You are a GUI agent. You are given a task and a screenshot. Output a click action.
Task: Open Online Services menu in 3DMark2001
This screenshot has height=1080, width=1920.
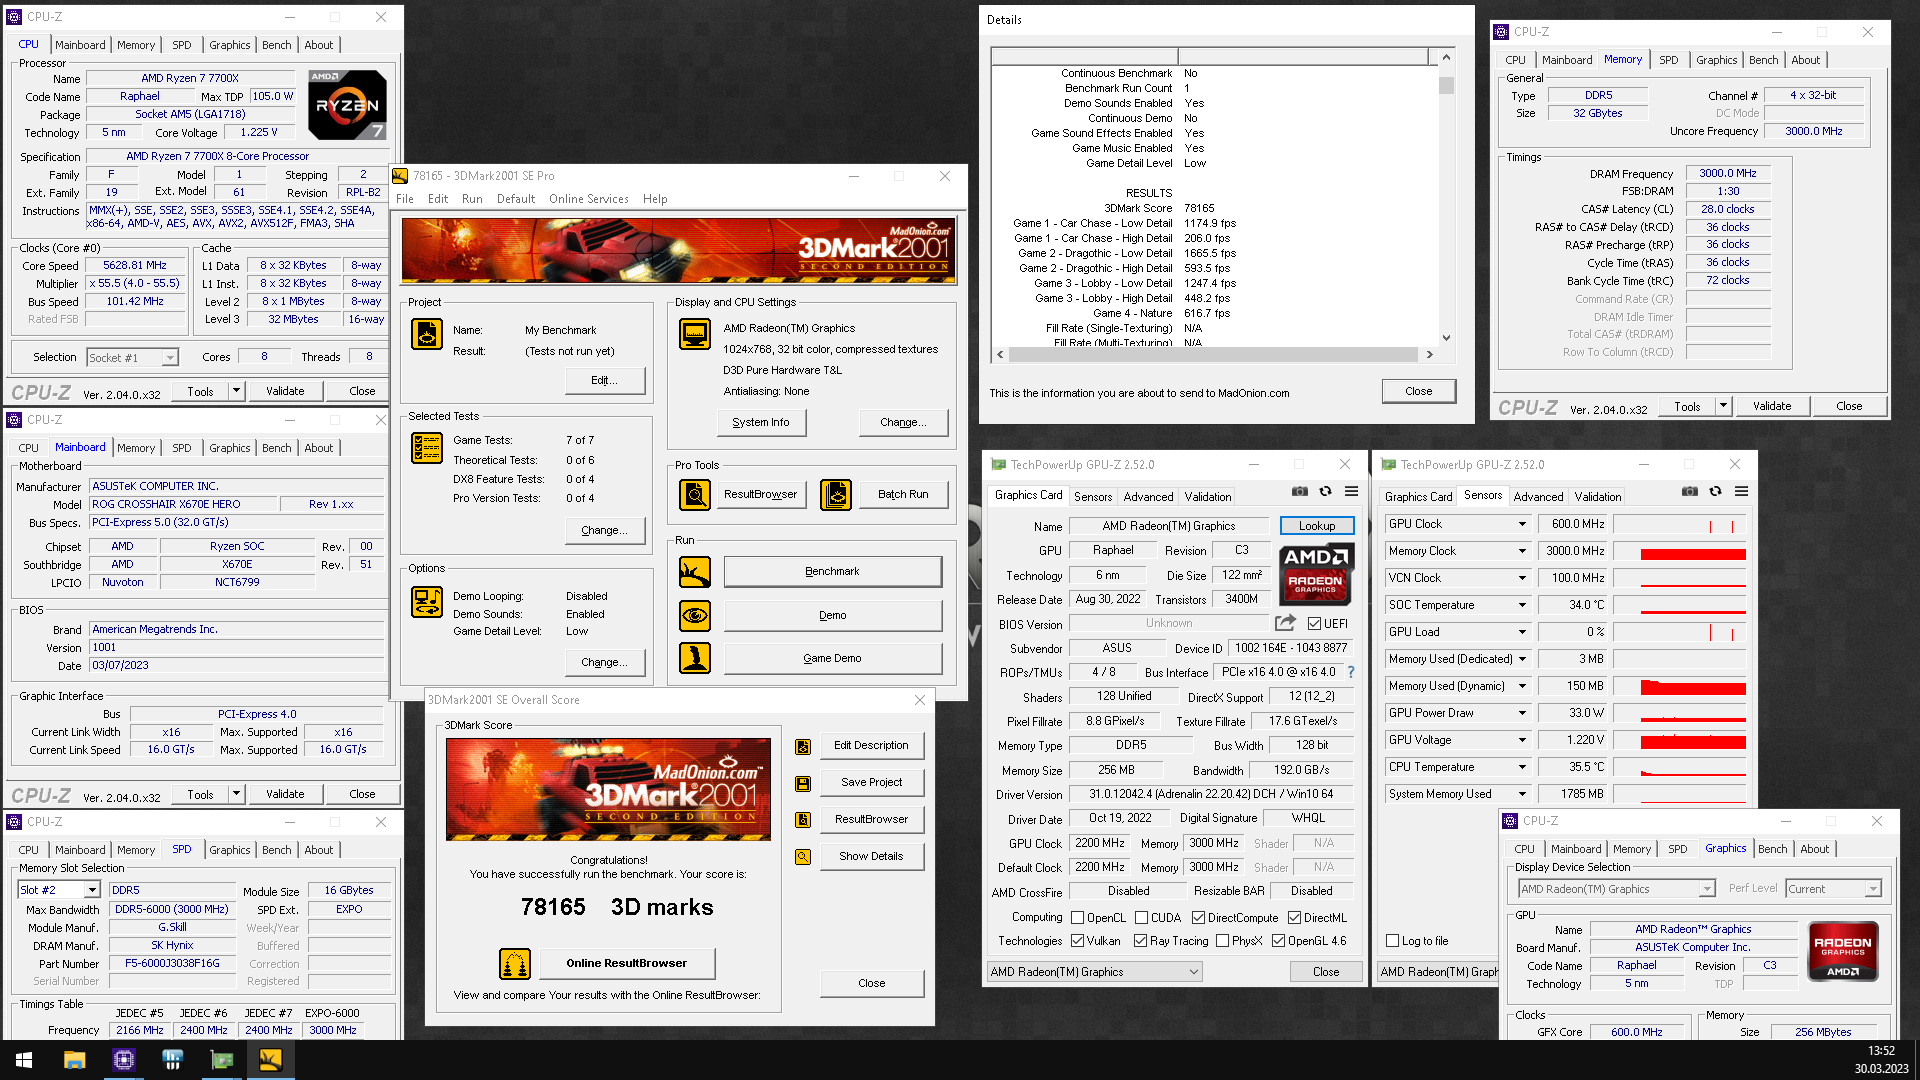(588, 199)
